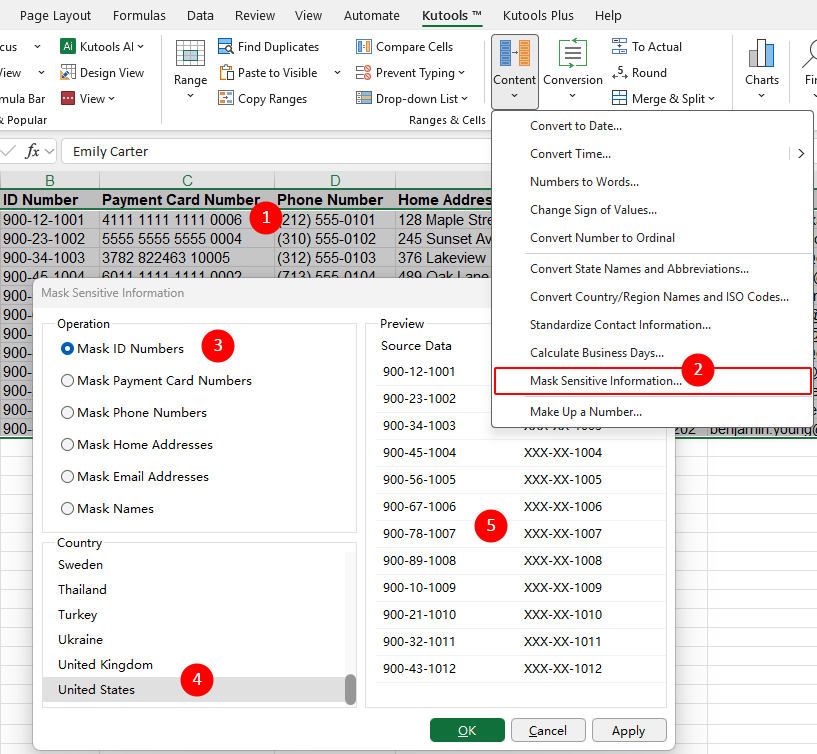Click the Conversion icon
The image size is (817, 754).
coord(573,54)
